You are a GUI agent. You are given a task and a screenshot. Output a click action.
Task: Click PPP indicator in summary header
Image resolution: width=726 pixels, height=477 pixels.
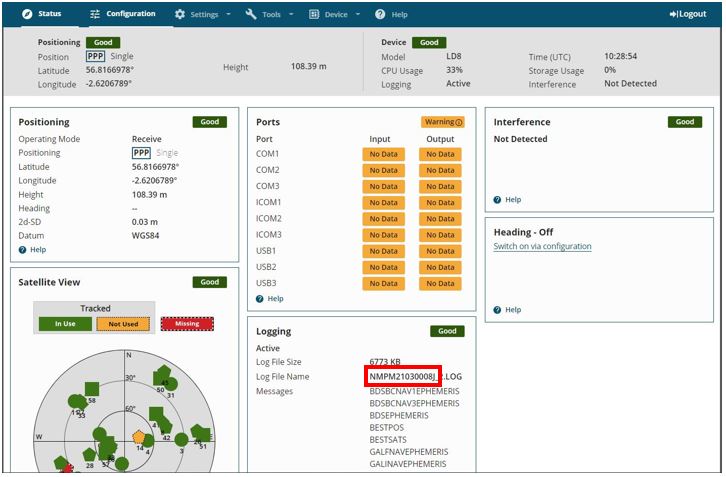tap(95, 56)
